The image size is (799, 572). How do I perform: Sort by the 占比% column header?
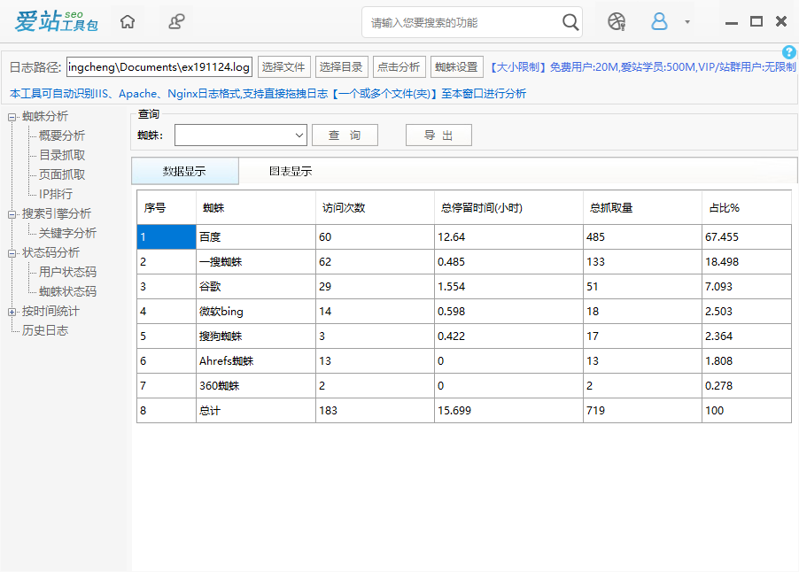(x=747, y=208)
